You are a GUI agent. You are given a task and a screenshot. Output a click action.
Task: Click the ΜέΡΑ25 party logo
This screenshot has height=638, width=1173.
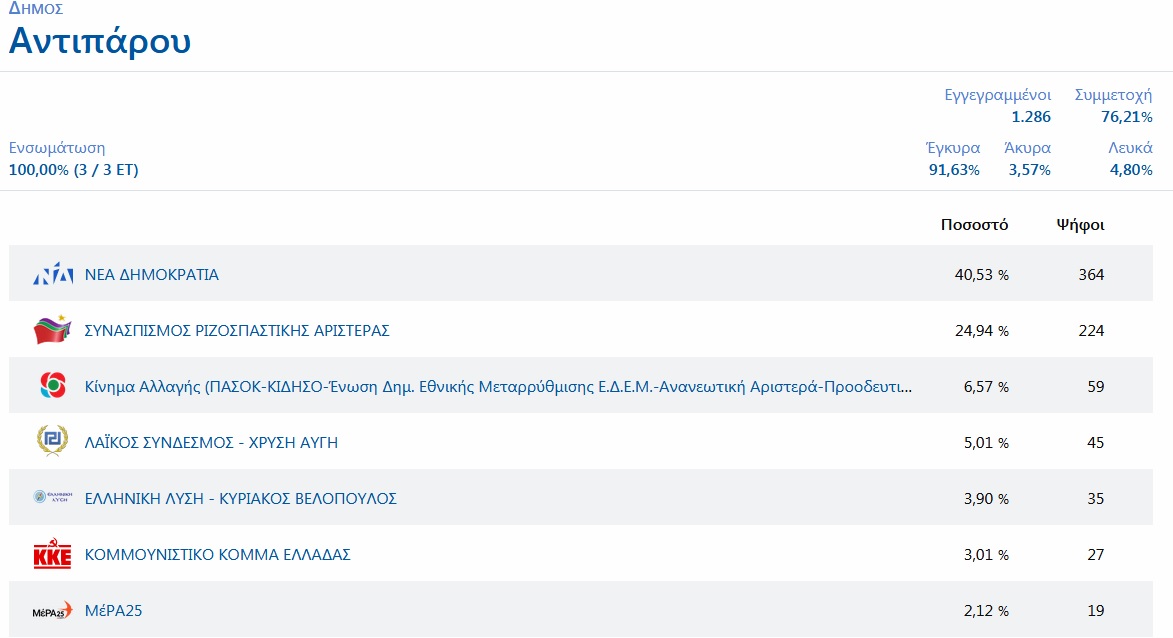tap(52, 610)
